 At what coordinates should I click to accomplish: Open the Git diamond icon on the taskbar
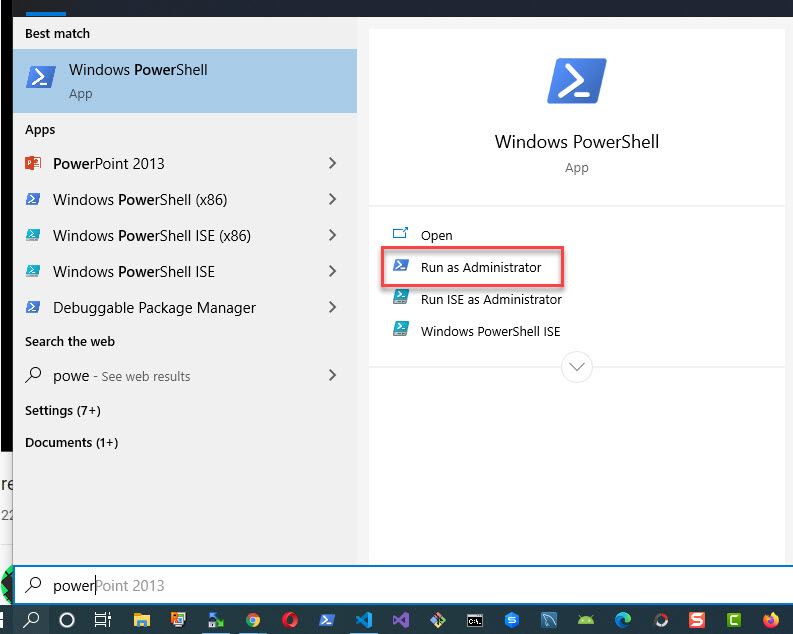(x=438, y=619)
